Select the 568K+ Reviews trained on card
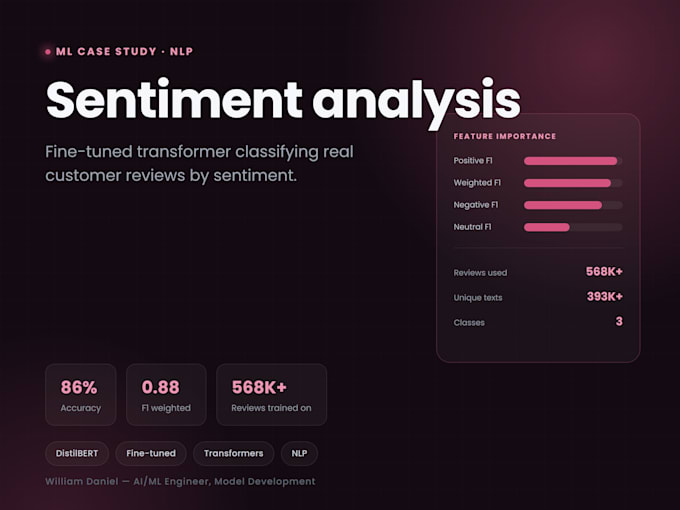This screenshot has width=680, height=510. pos(271,395)
